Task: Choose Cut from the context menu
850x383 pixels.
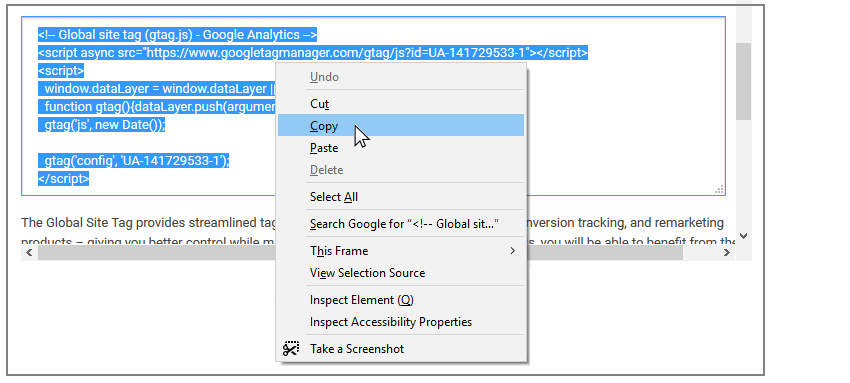Action: click(x=401, y=103)
